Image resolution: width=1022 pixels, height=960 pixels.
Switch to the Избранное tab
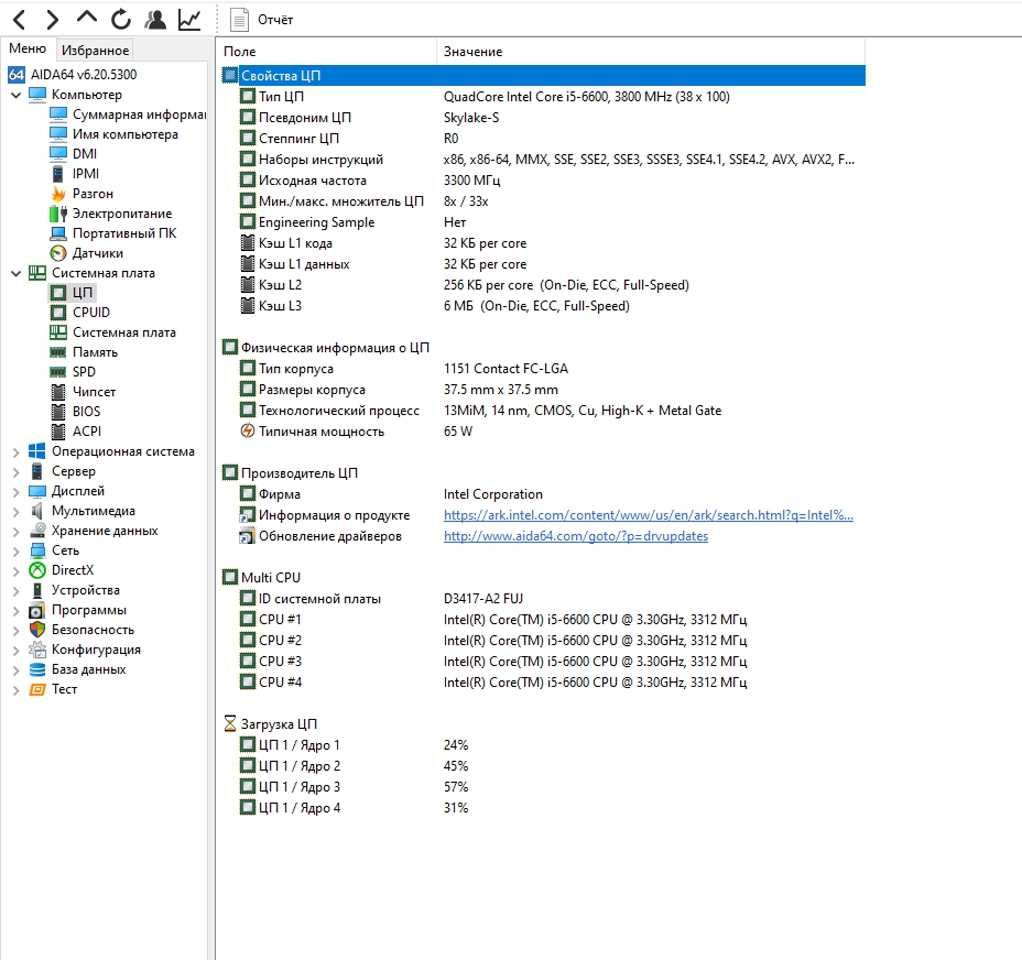click(95, 50)
